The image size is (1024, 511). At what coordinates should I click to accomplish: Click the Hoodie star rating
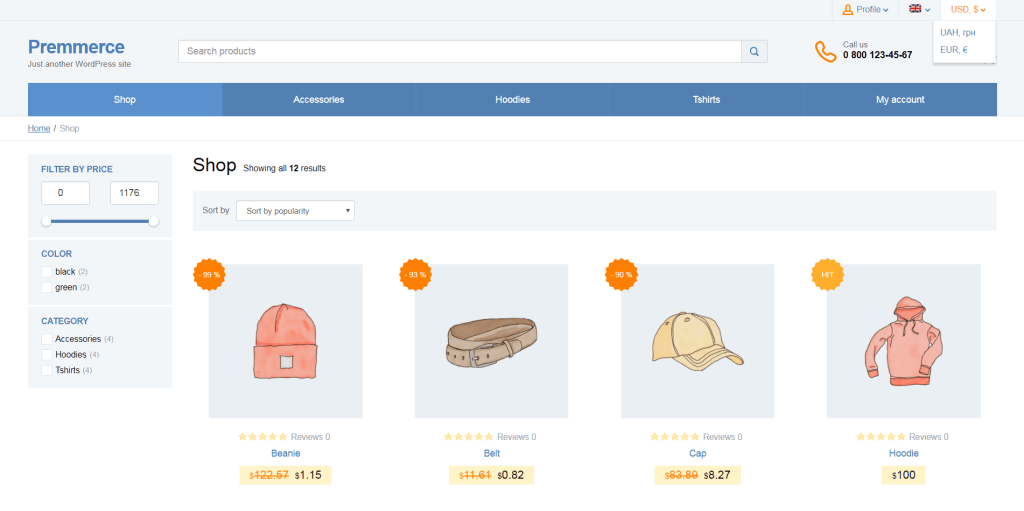(881, 437)
